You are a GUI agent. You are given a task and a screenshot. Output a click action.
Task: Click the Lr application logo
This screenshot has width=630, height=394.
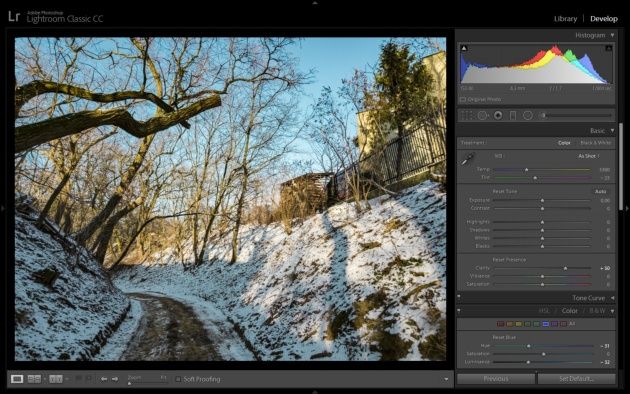click(x=14, y=16)
